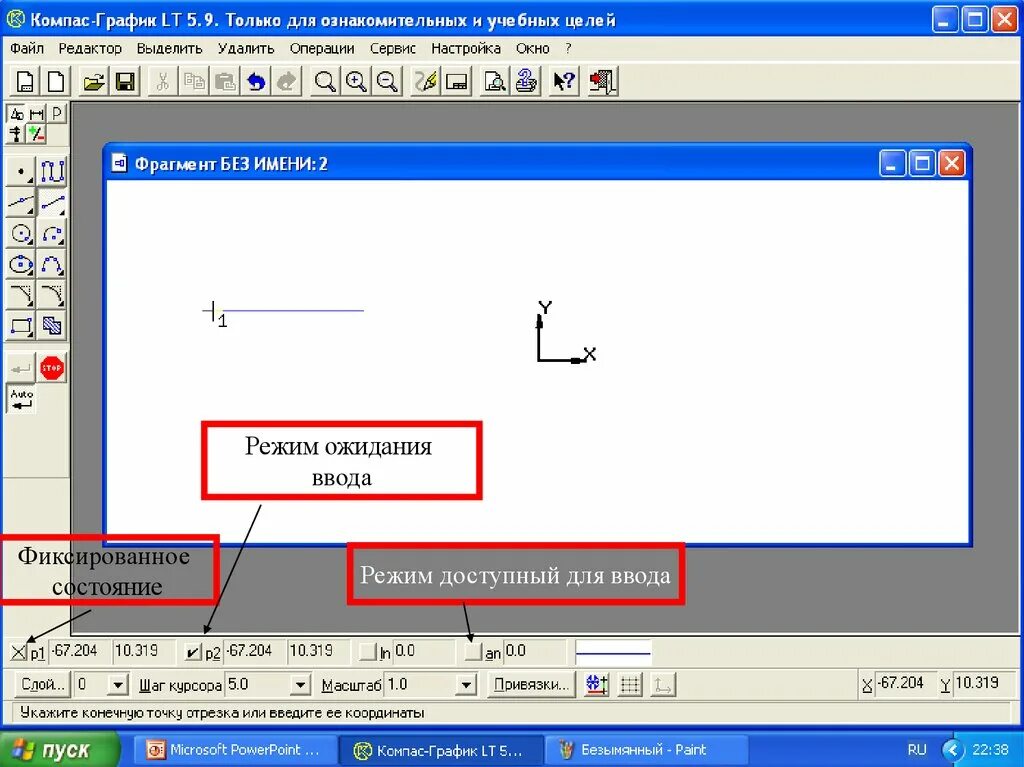Open the Окно menu

532,48
